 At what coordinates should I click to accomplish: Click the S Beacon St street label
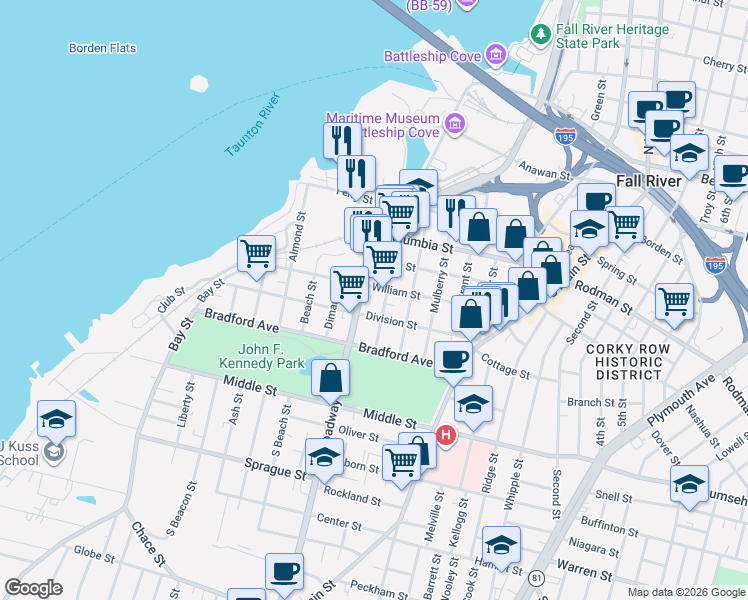pyautogui.click(x=181, y=509)
